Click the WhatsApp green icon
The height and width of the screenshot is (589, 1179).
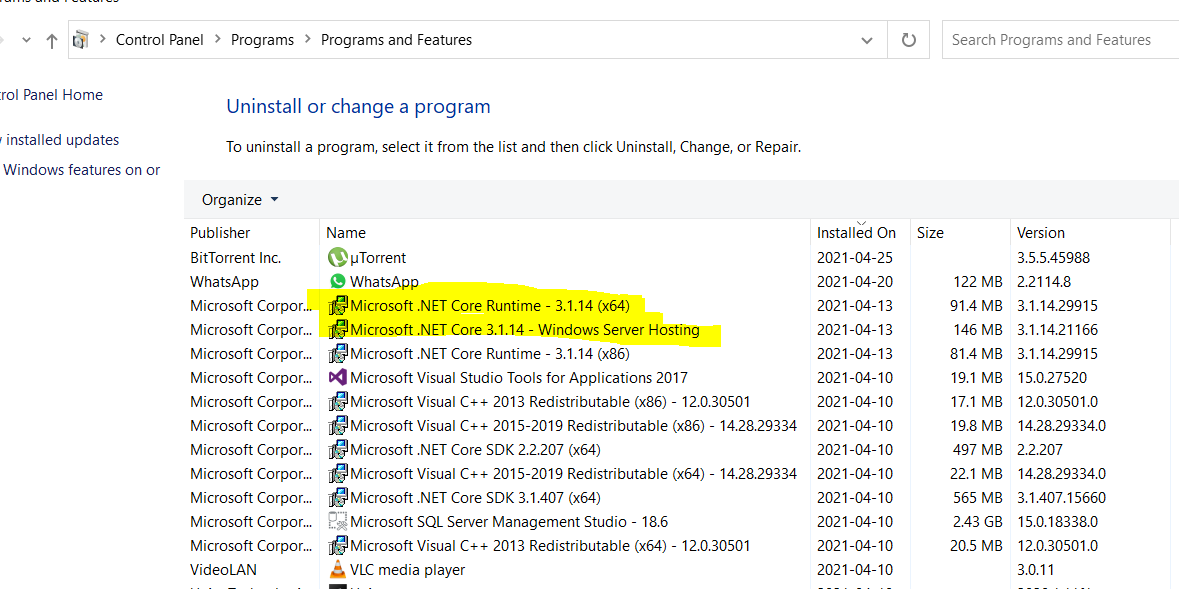pyautogui.click(x=338, y=282)
